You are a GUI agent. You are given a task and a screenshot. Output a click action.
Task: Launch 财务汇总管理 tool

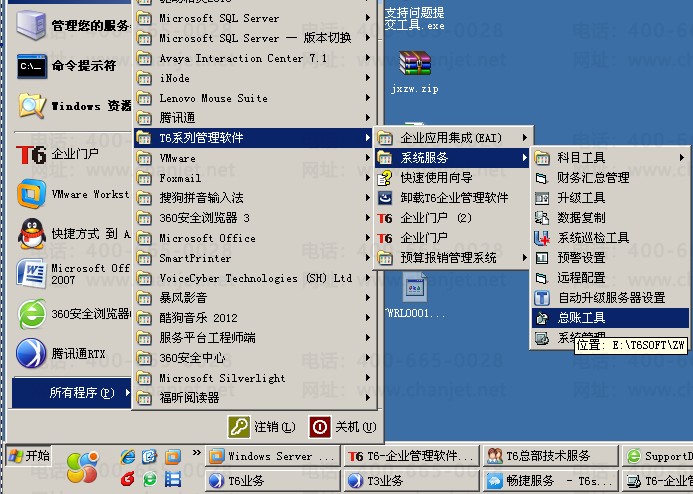(x=610, y=178)
